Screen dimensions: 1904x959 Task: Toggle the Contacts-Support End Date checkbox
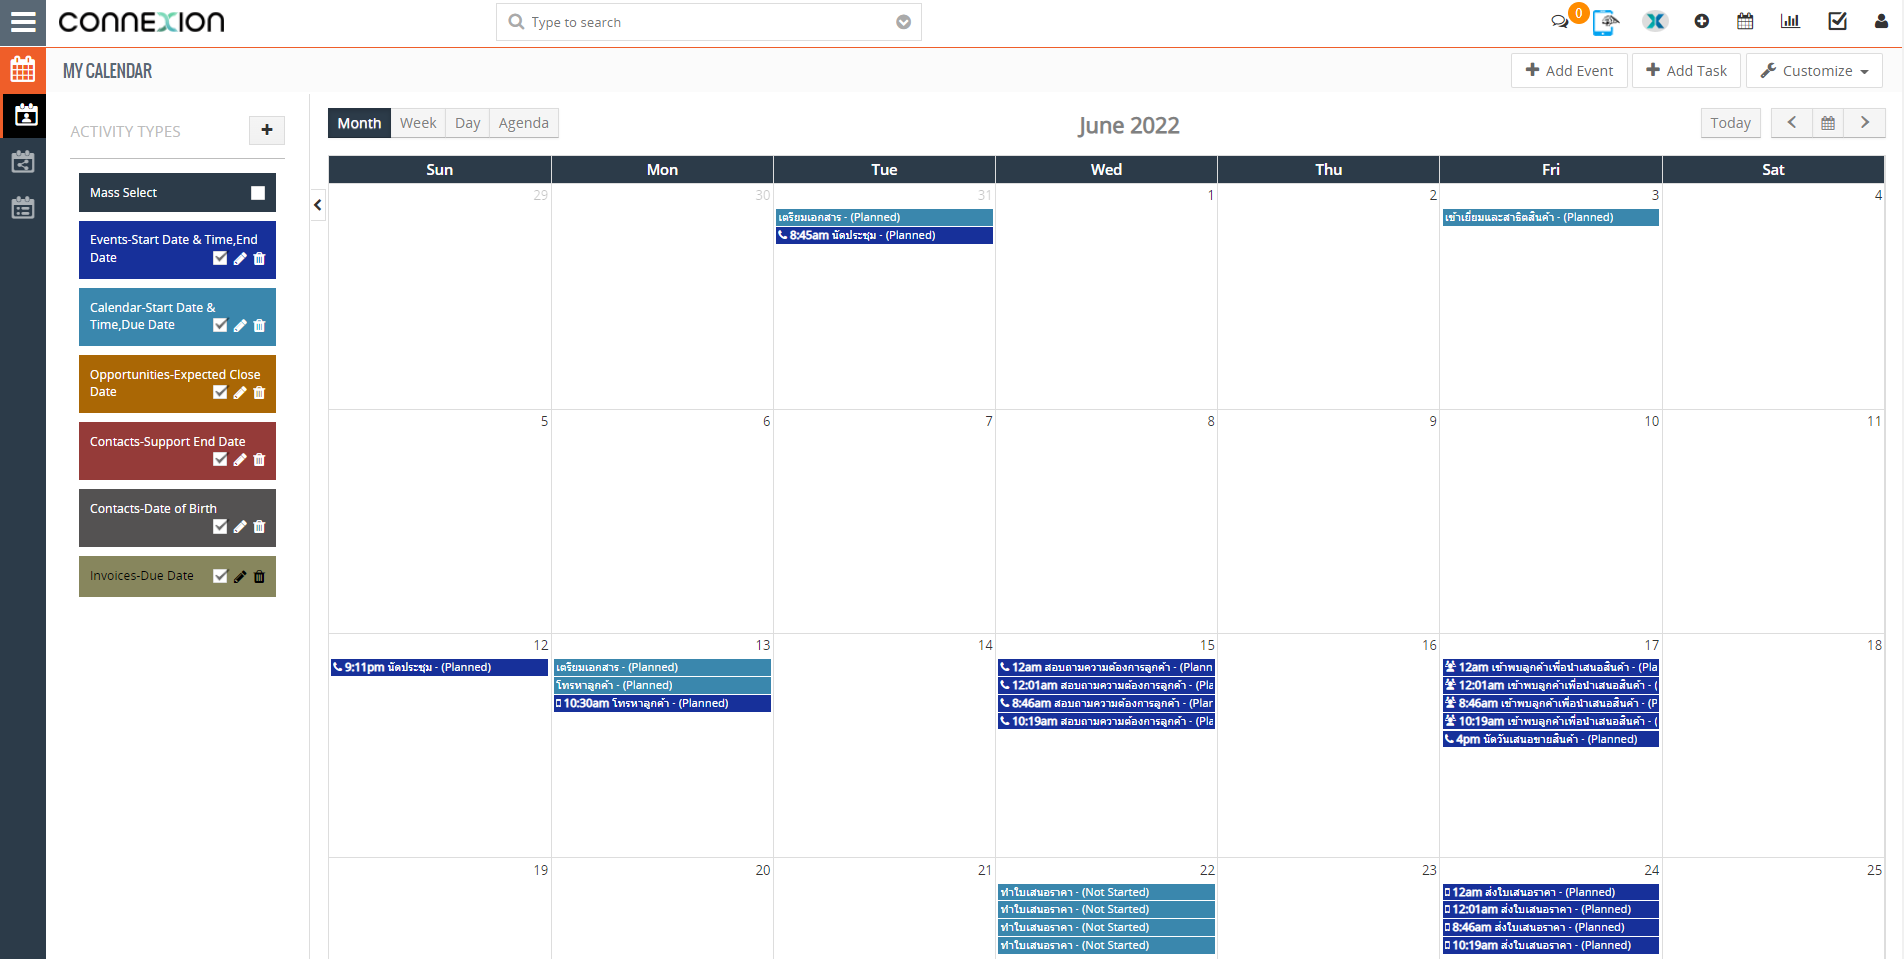coord(220,460)
